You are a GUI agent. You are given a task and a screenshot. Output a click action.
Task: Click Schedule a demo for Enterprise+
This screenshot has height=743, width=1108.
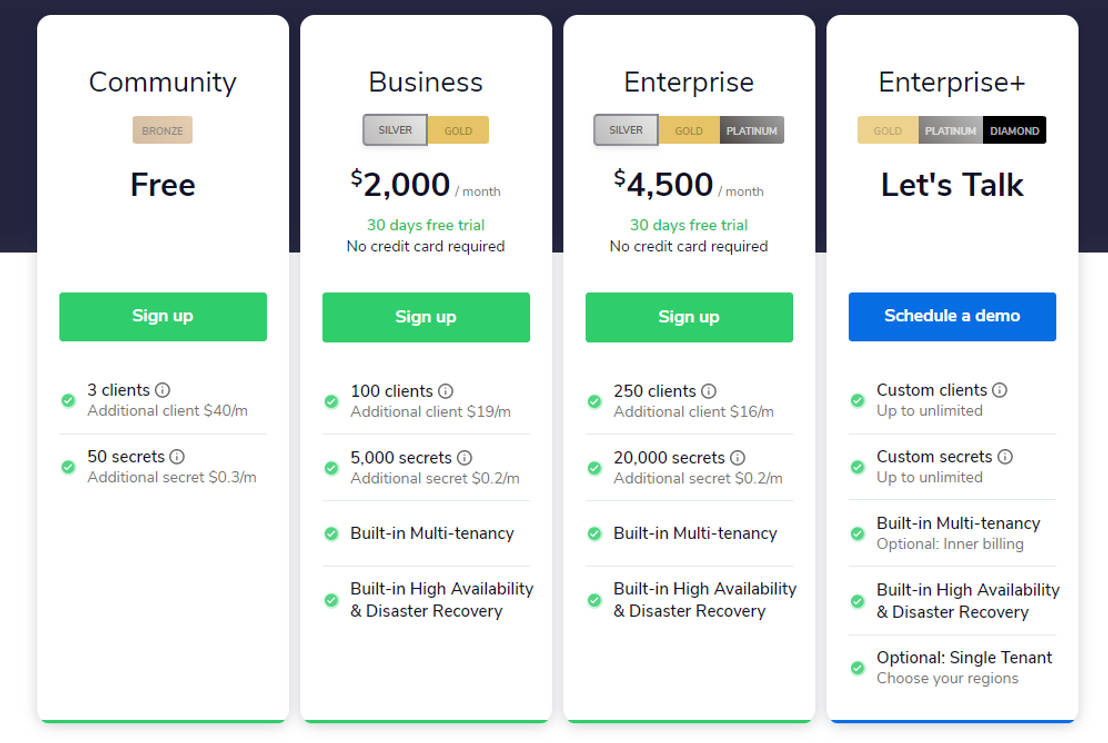(951, 316)
